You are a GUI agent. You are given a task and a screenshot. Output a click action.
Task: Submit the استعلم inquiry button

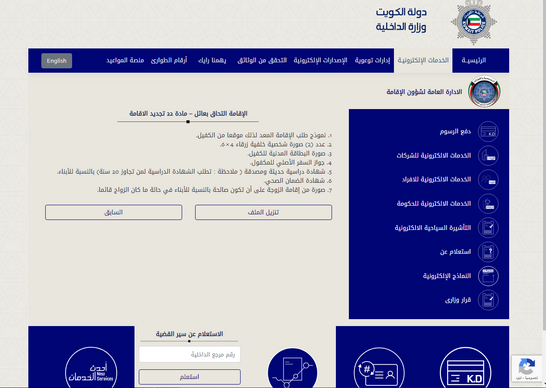point(190,377)
